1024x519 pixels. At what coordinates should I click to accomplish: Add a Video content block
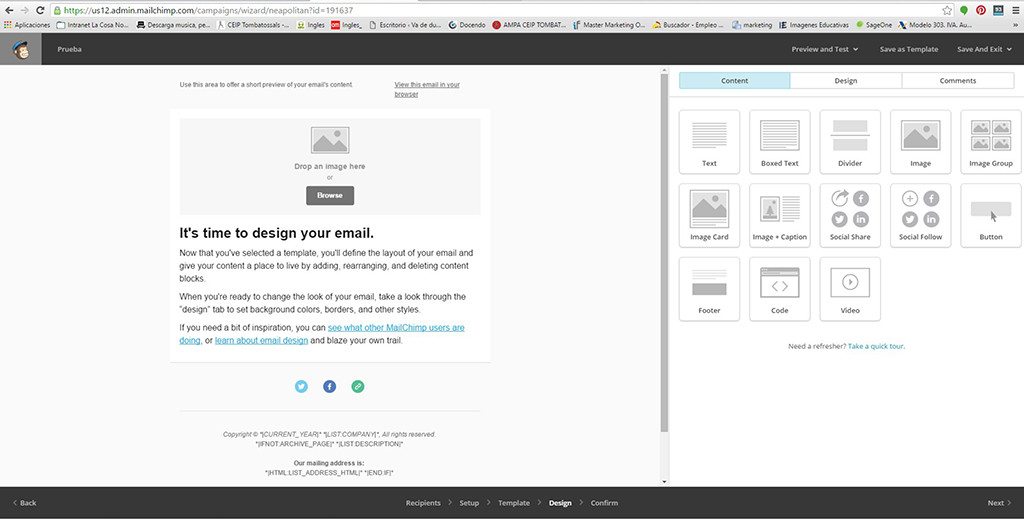coord(850,289)
